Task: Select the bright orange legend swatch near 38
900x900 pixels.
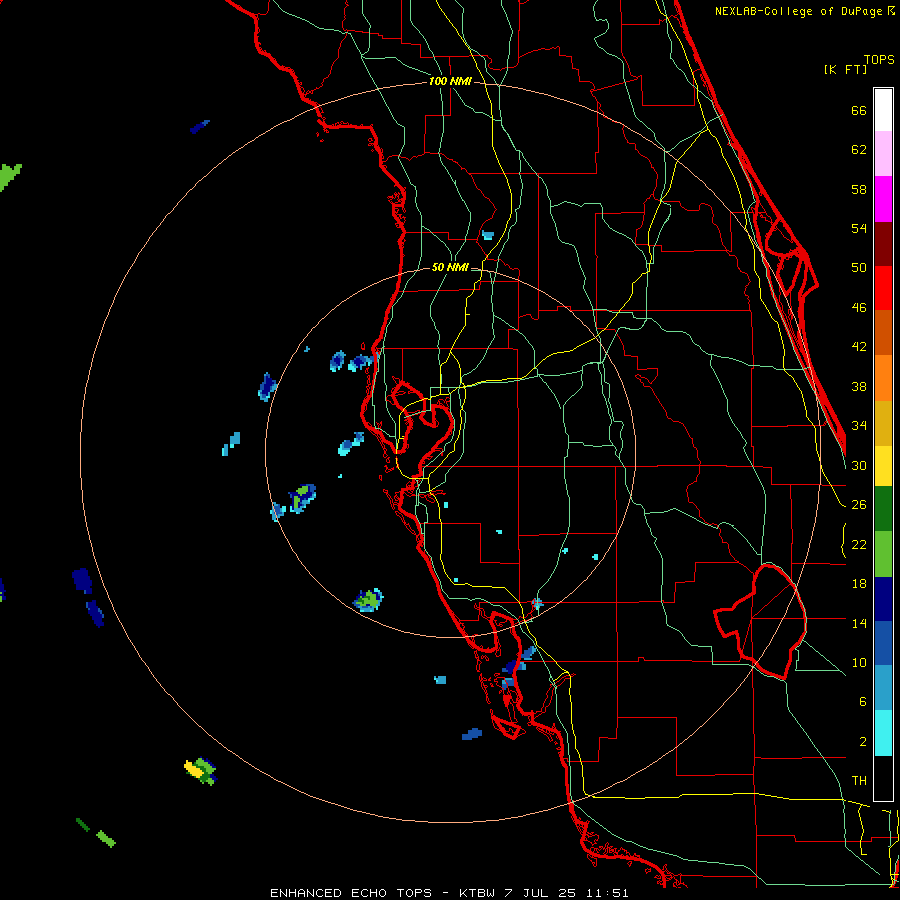Action: tap(883, 378)
